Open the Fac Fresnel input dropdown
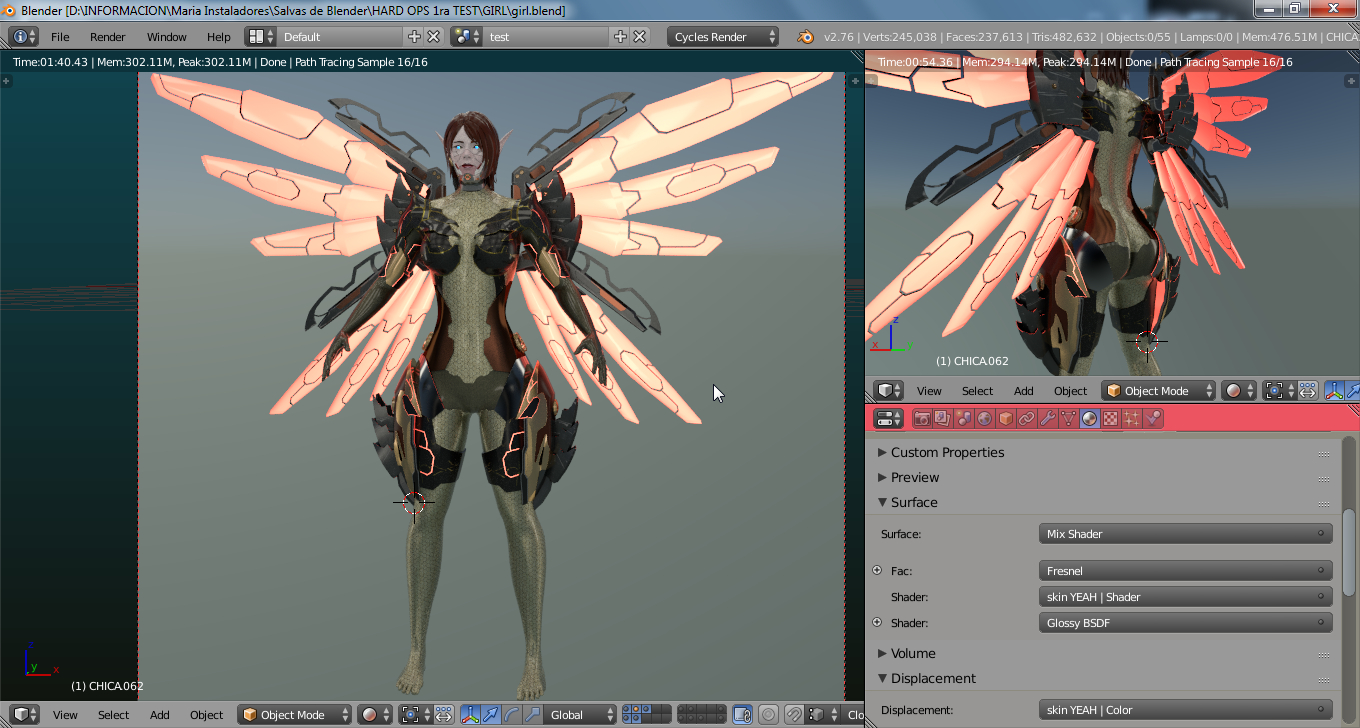Viewport: 1360px width, 728px height. [1186, 571]
